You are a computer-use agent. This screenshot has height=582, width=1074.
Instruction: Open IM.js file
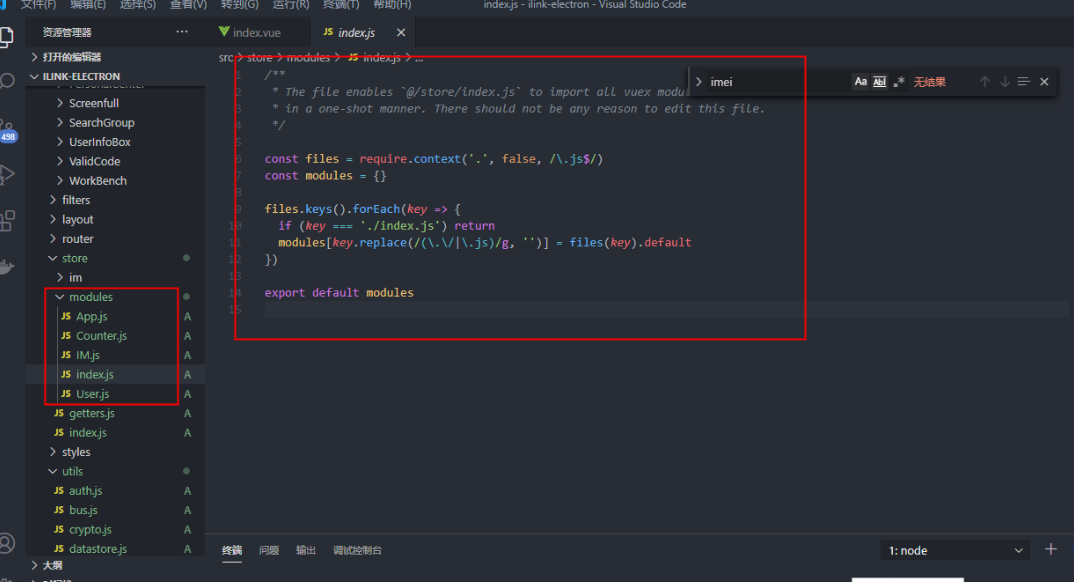coord(115,355)
